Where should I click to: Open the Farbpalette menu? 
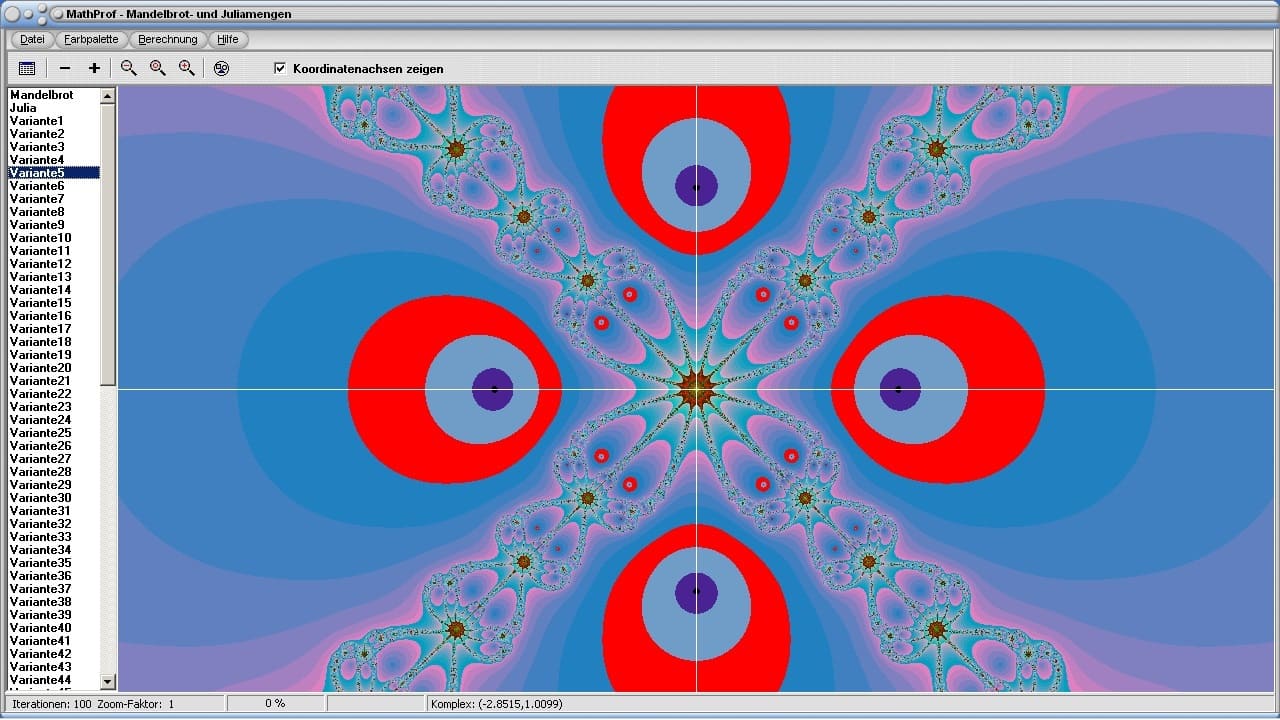[91, 39]
